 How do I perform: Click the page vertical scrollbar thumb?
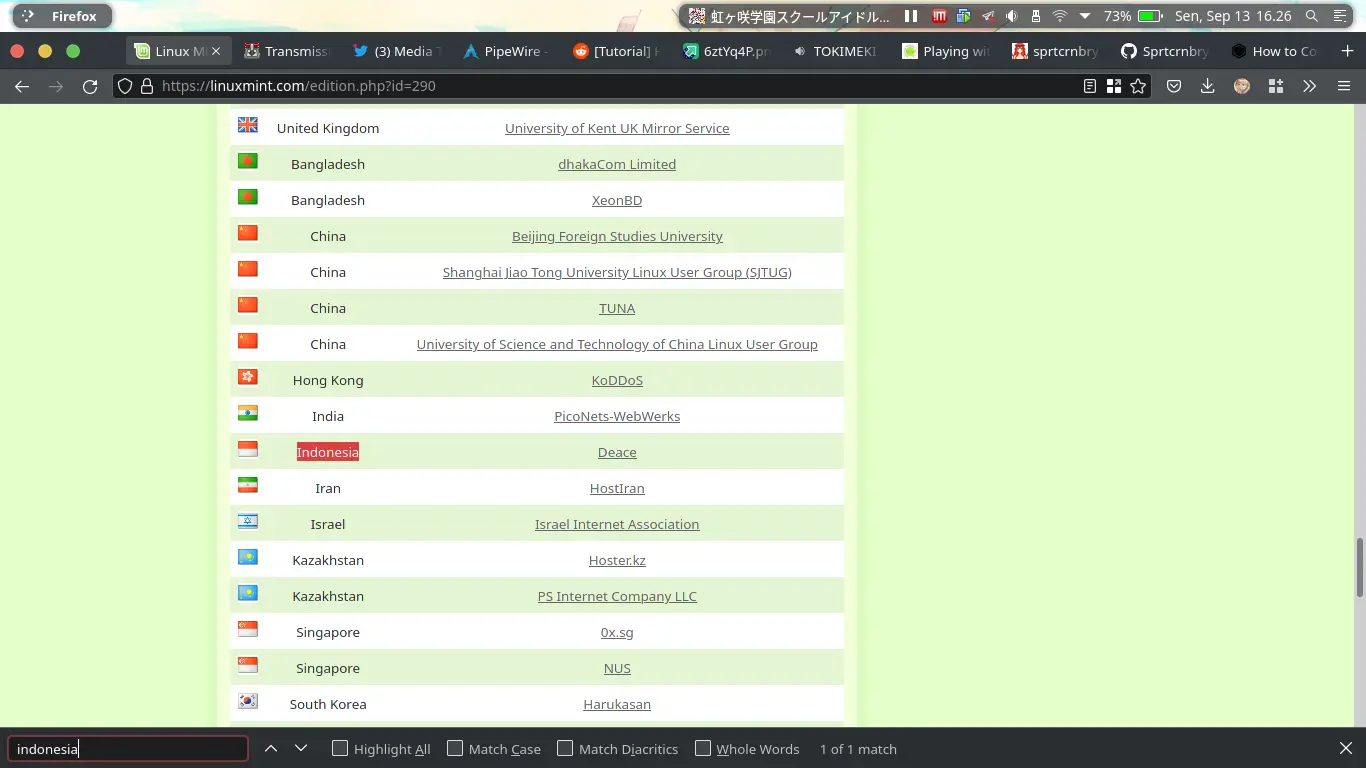click(x=1360, y=567)
